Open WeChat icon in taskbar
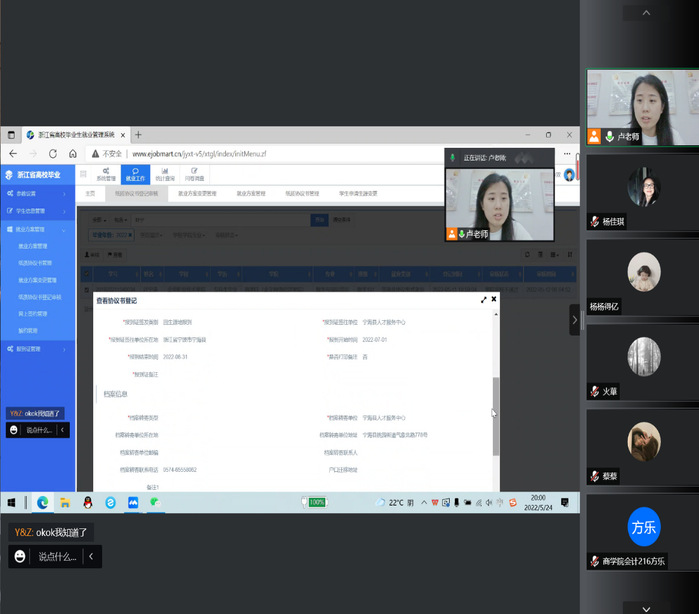This screenshot has height=614, width=699. click(155, 503)
